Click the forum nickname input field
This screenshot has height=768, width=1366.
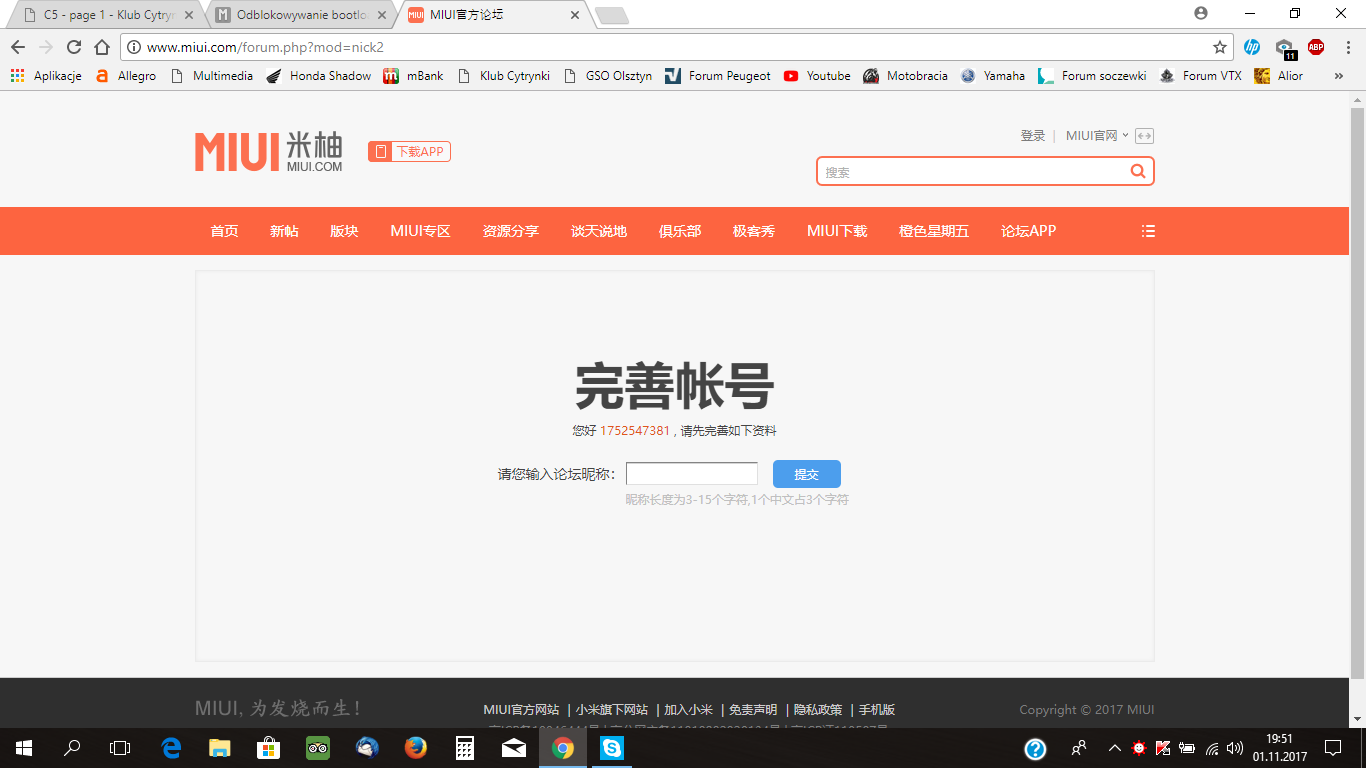(691, 474)
